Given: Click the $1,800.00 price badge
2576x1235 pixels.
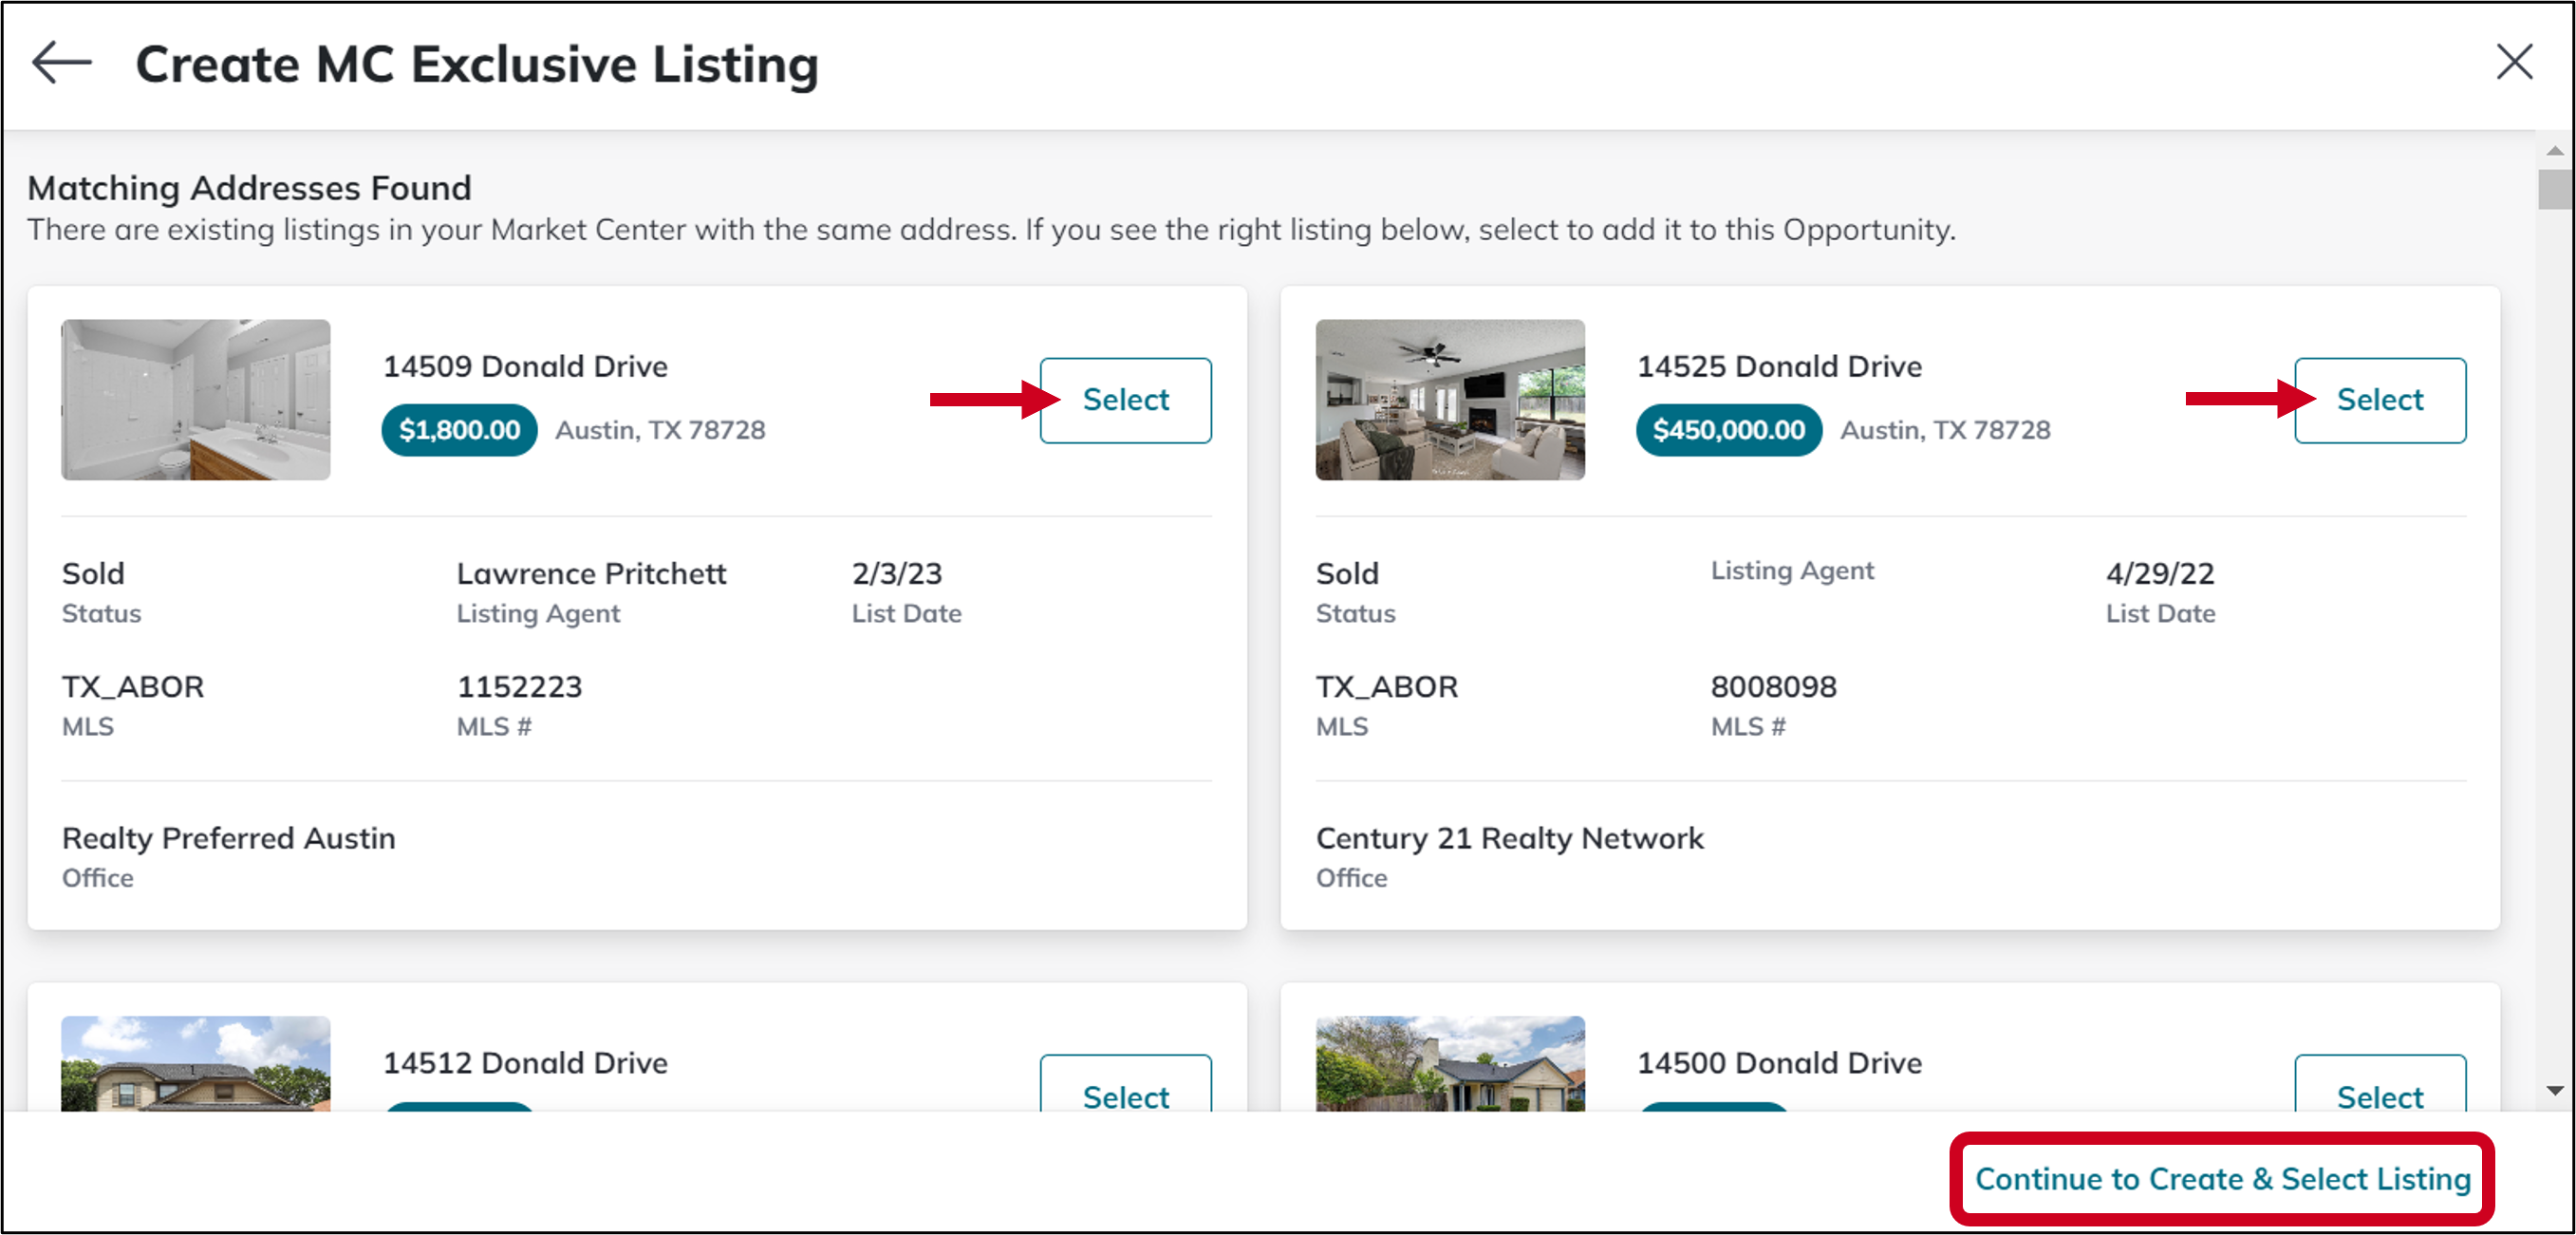Looking at the screenshot, I should click(x=459, y=430).
